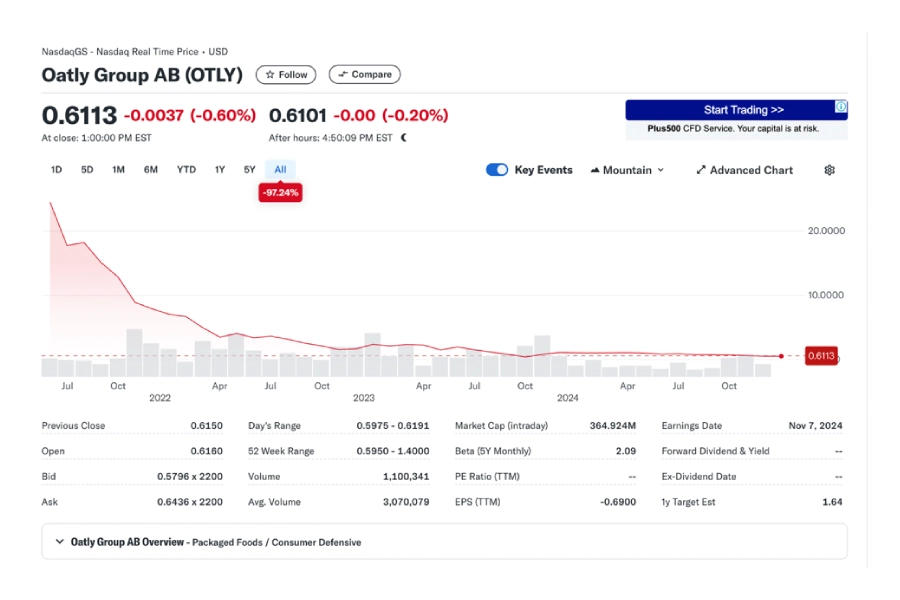The height and width of the screenshot is (600, 900).
Task: Click the Forward Dividend & Yield label
Action: pos(715,451)
